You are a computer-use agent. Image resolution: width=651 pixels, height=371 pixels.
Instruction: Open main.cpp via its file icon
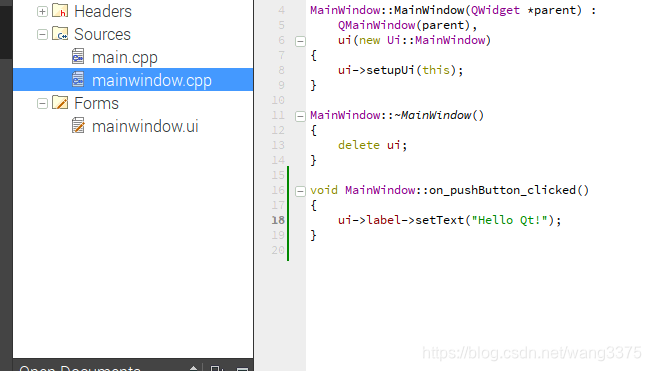78,57
